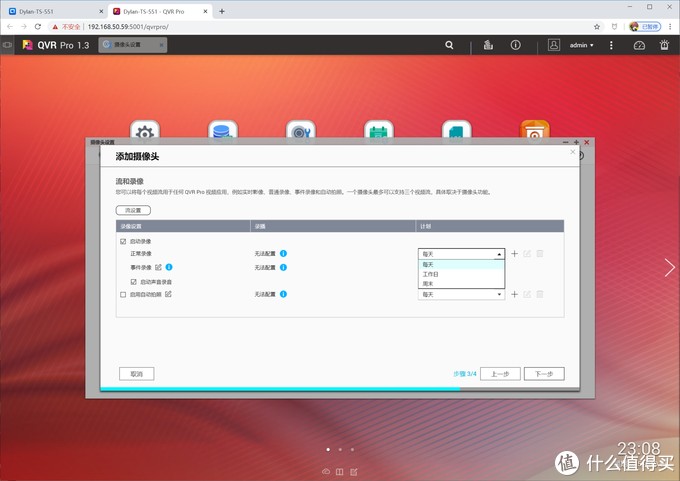Viewport: 680px width, 481px height.
Task: Toggle the 启动声音录音 checkbox
Action: [x=134, y=281]
